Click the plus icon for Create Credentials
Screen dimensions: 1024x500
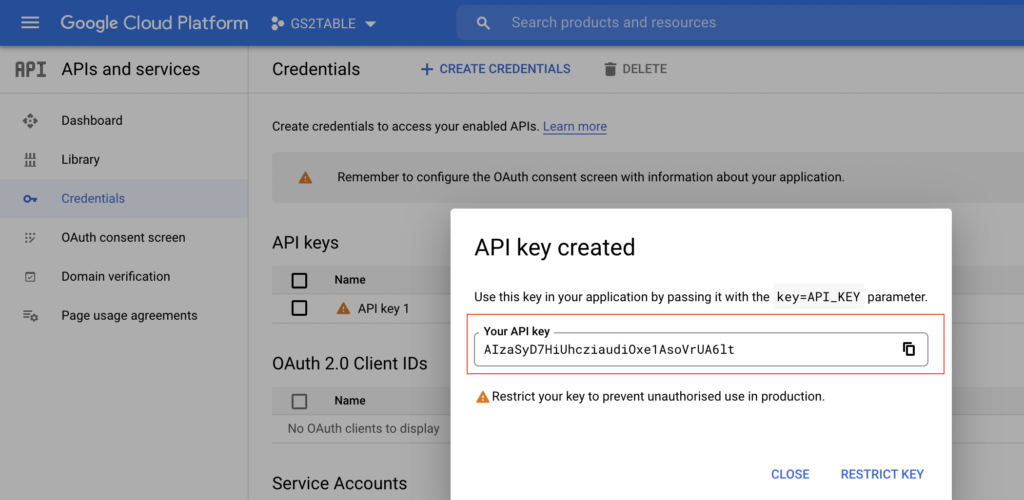(x=426, y=69)
